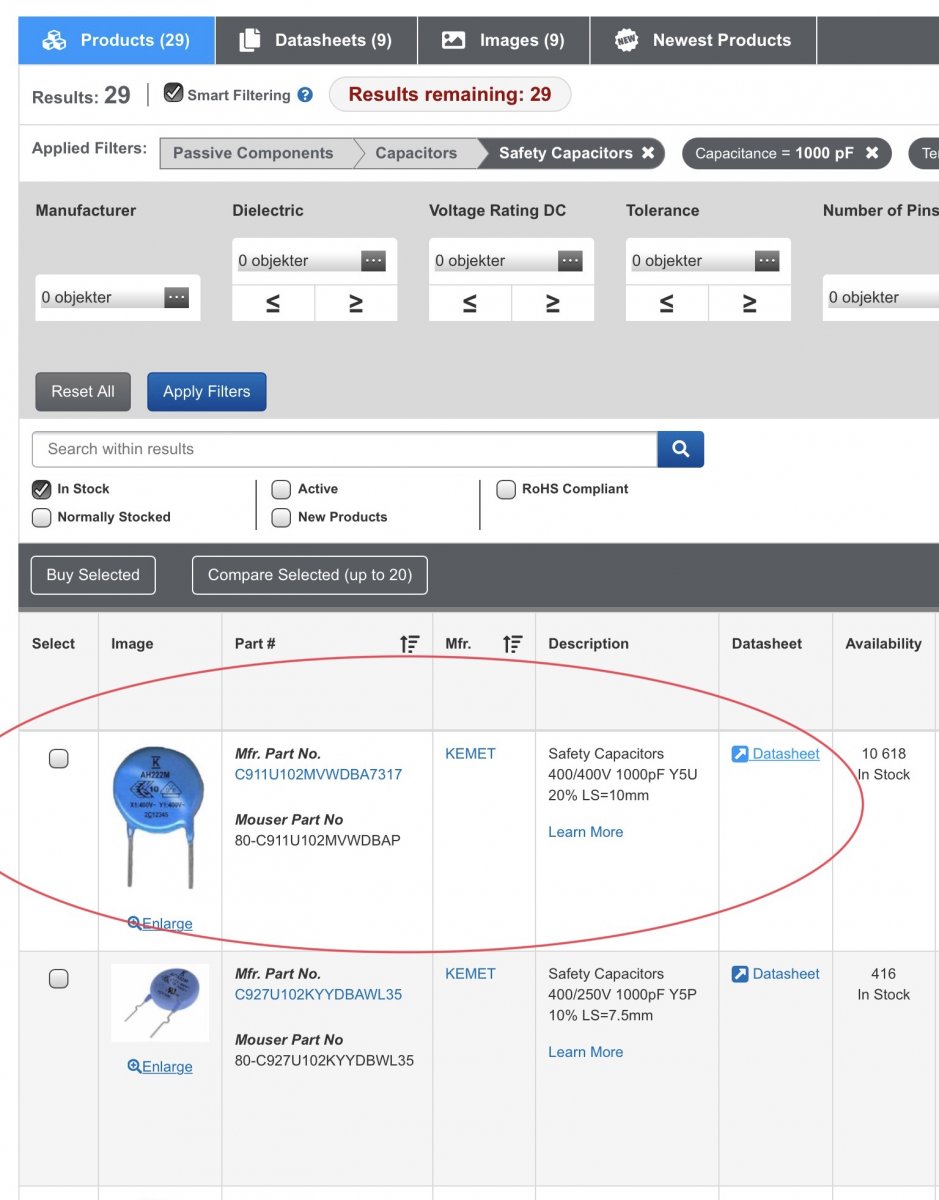Screen dimensions: 939x1200
Task: Check the Active checkbox
Action: coord(281,489)
